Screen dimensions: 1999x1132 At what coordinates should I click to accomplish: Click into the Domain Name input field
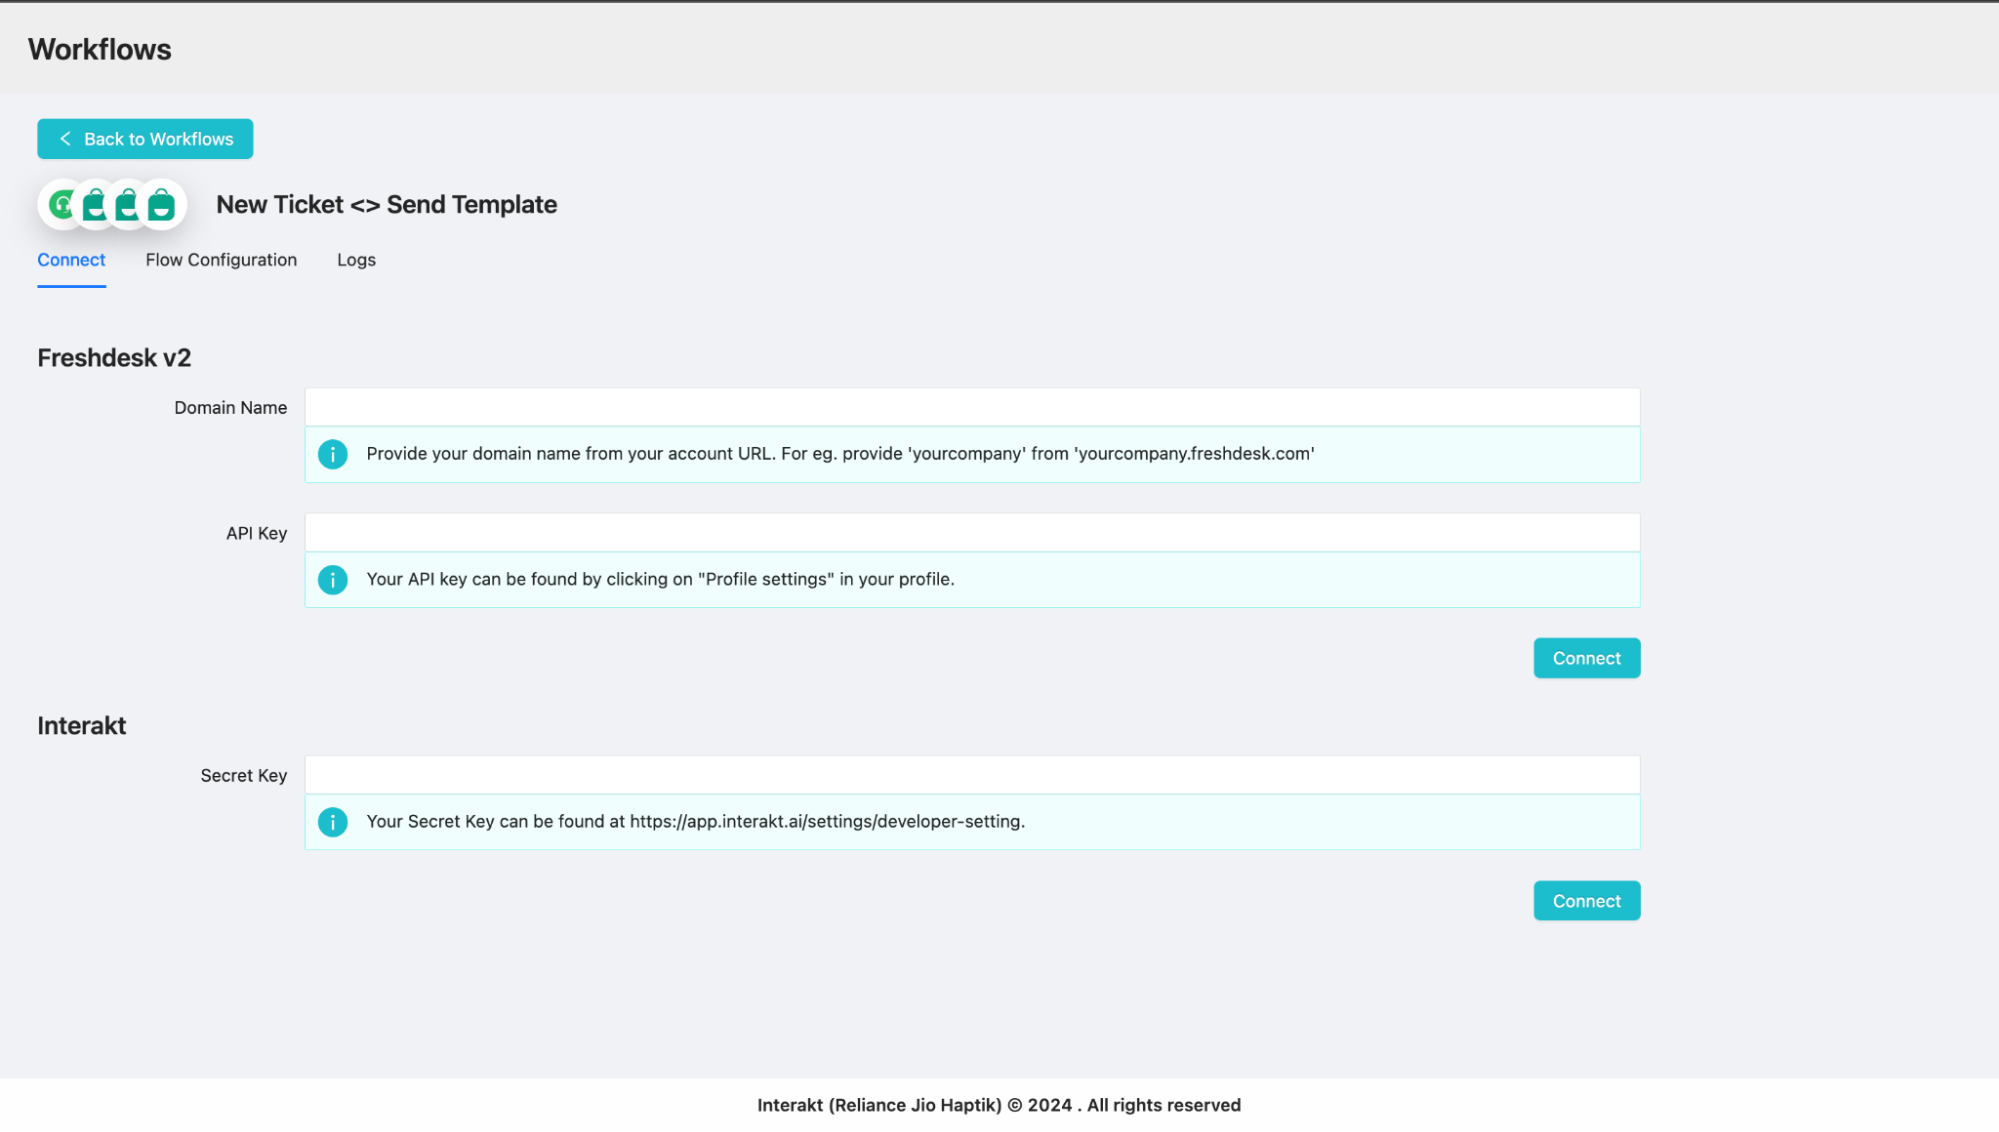tap(971, 407)
